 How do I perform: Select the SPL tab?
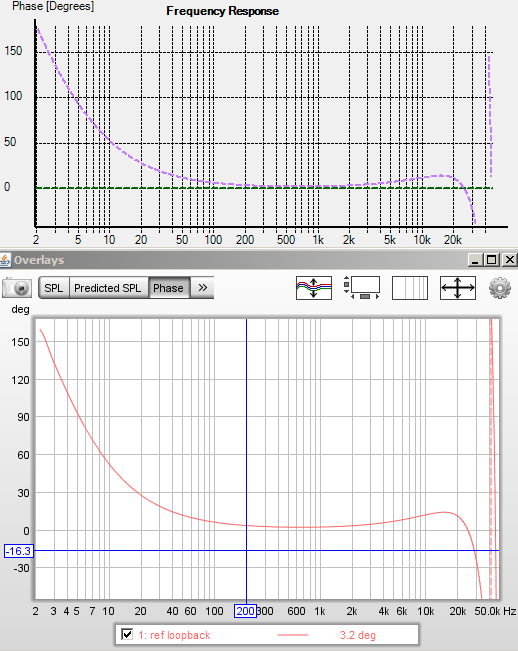[x=54, y=288]
